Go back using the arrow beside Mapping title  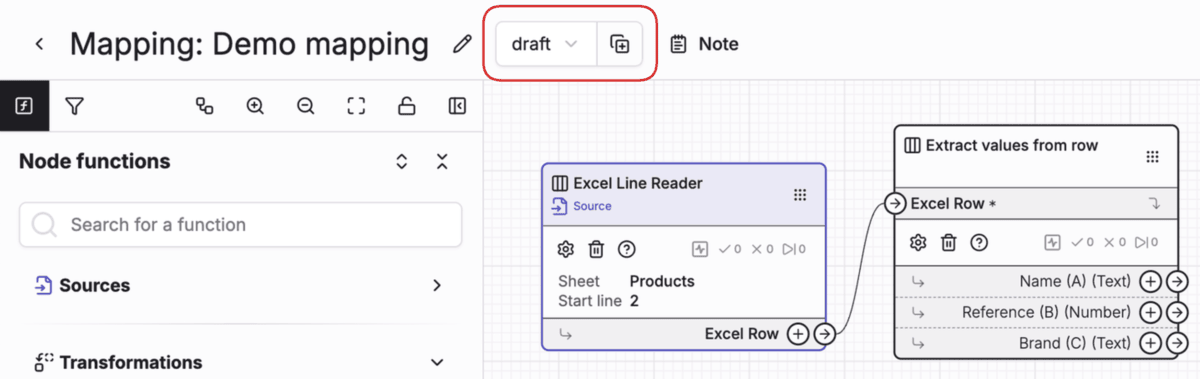39,44
